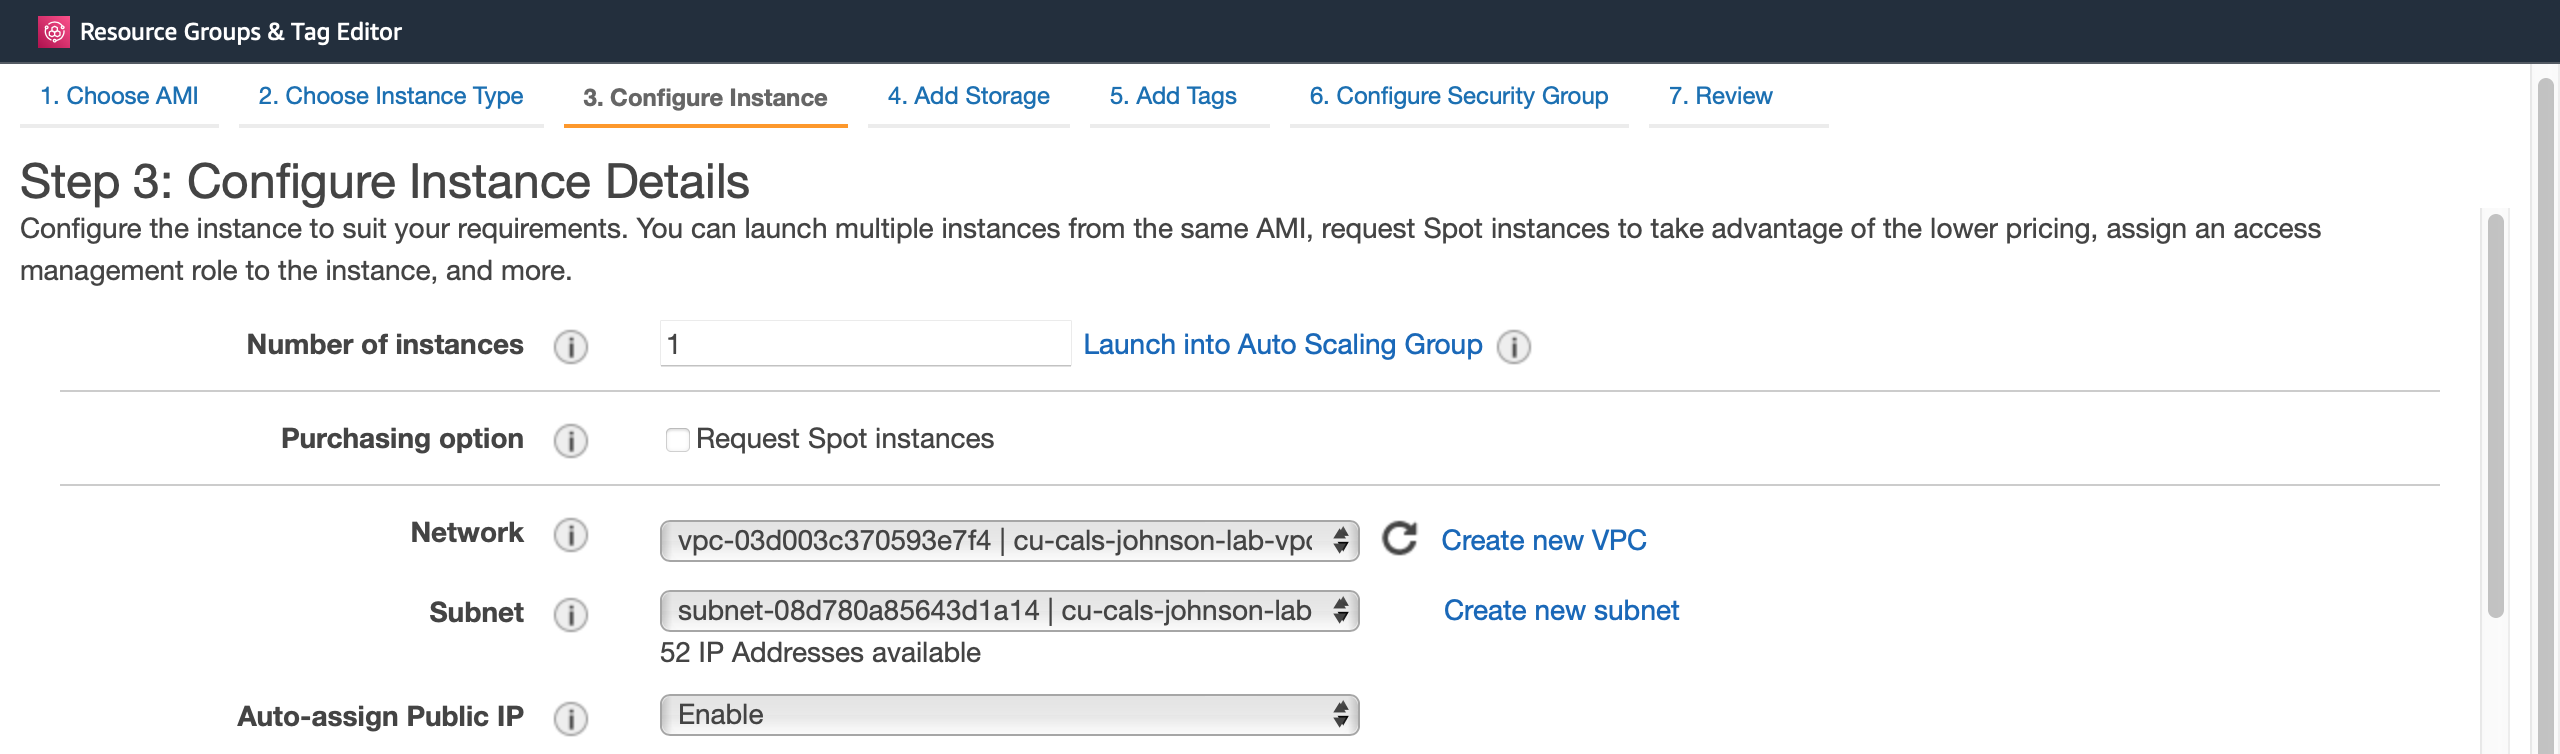Open info icon for Number of instances
The image size is (2560, 754).
pyautogui.click(x=571, y=347)
